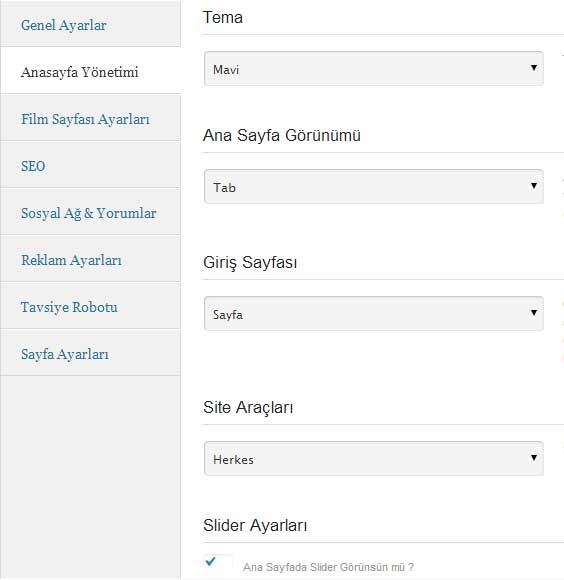The image size is (564, 580).
Task: Open the Giriş Sayfası dropdown showing Sayfa
Action: pos(374,314)
